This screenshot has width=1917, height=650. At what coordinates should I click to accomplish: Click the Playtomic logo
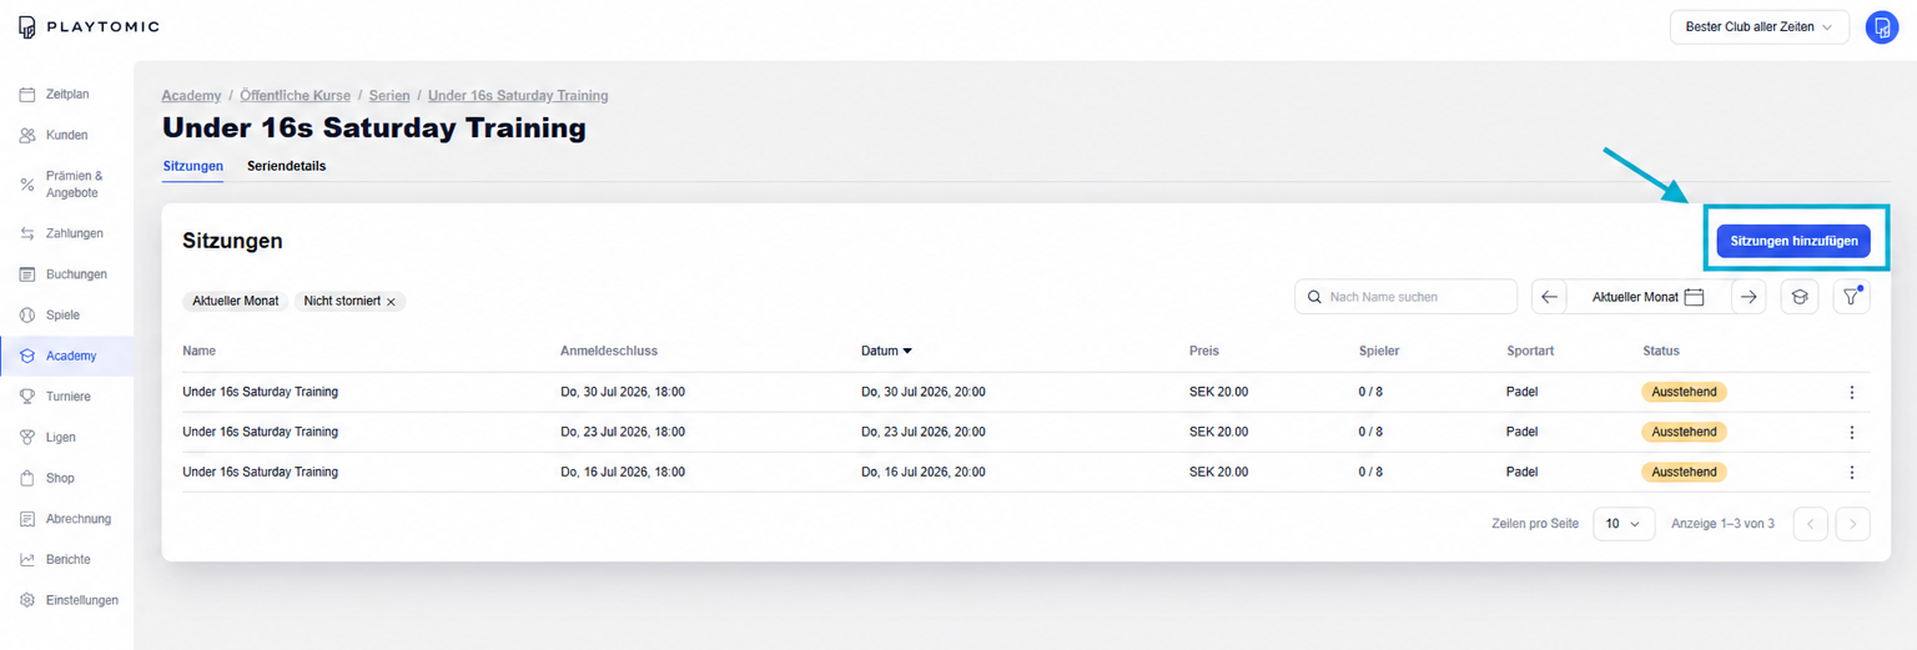[88, 27]
